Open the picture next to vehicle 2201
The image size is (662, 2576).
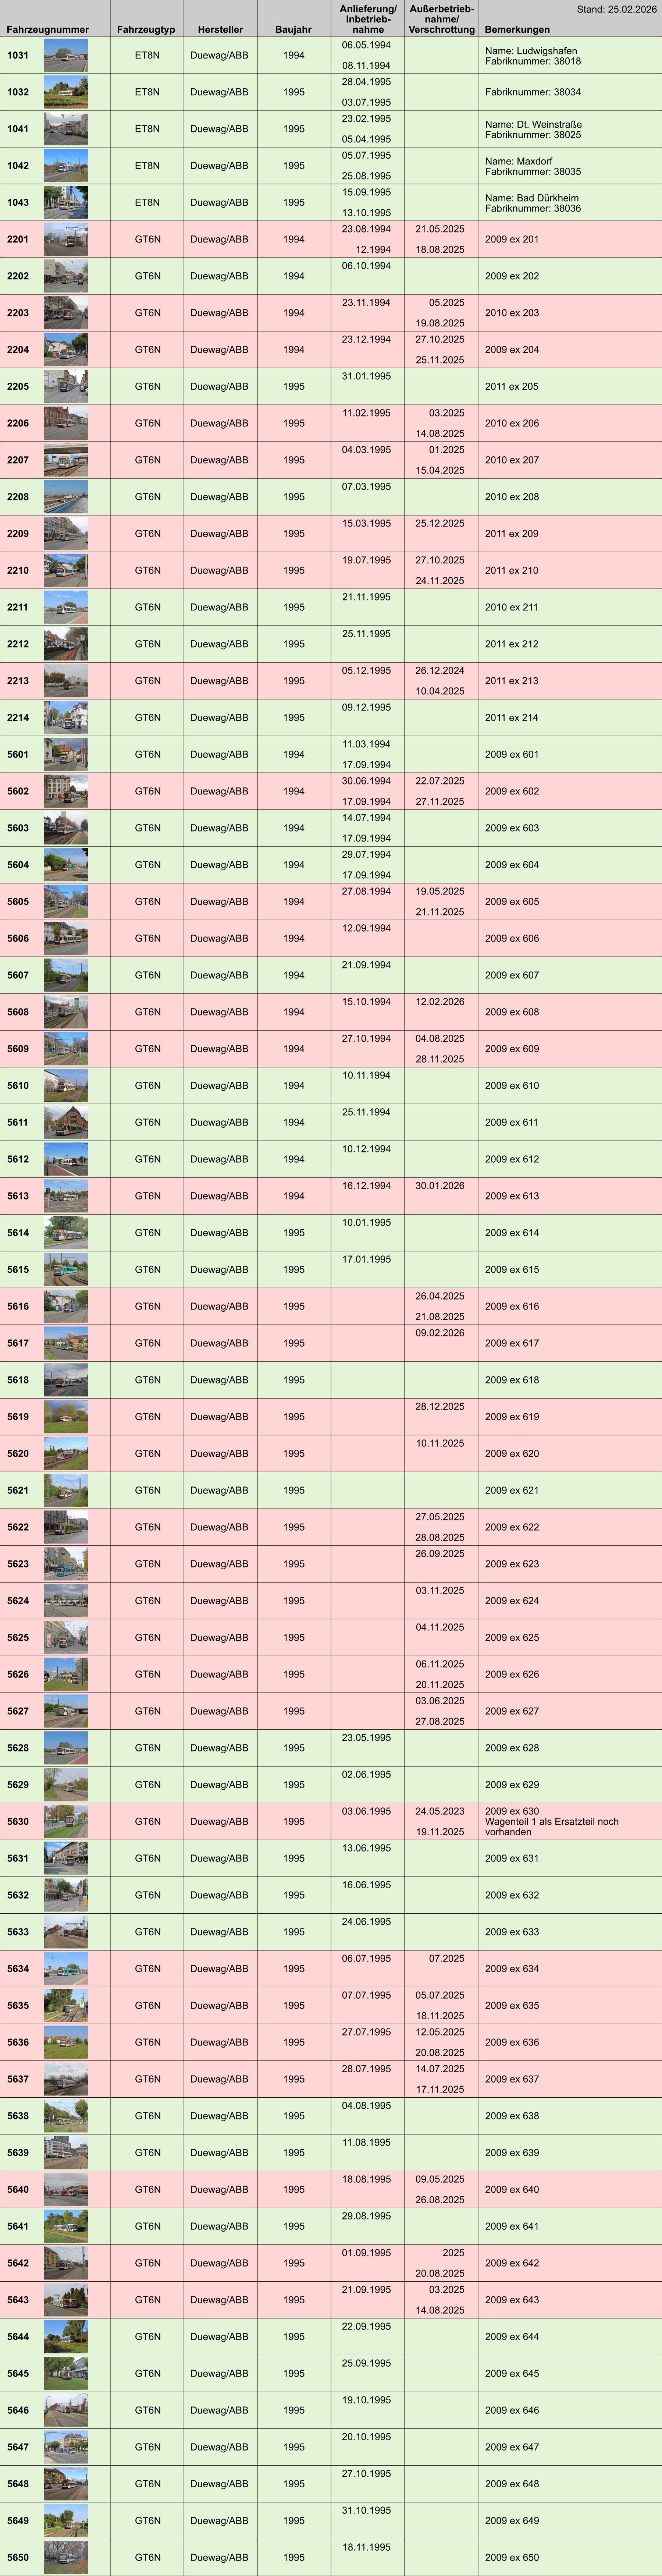click(x=66, y=240)
